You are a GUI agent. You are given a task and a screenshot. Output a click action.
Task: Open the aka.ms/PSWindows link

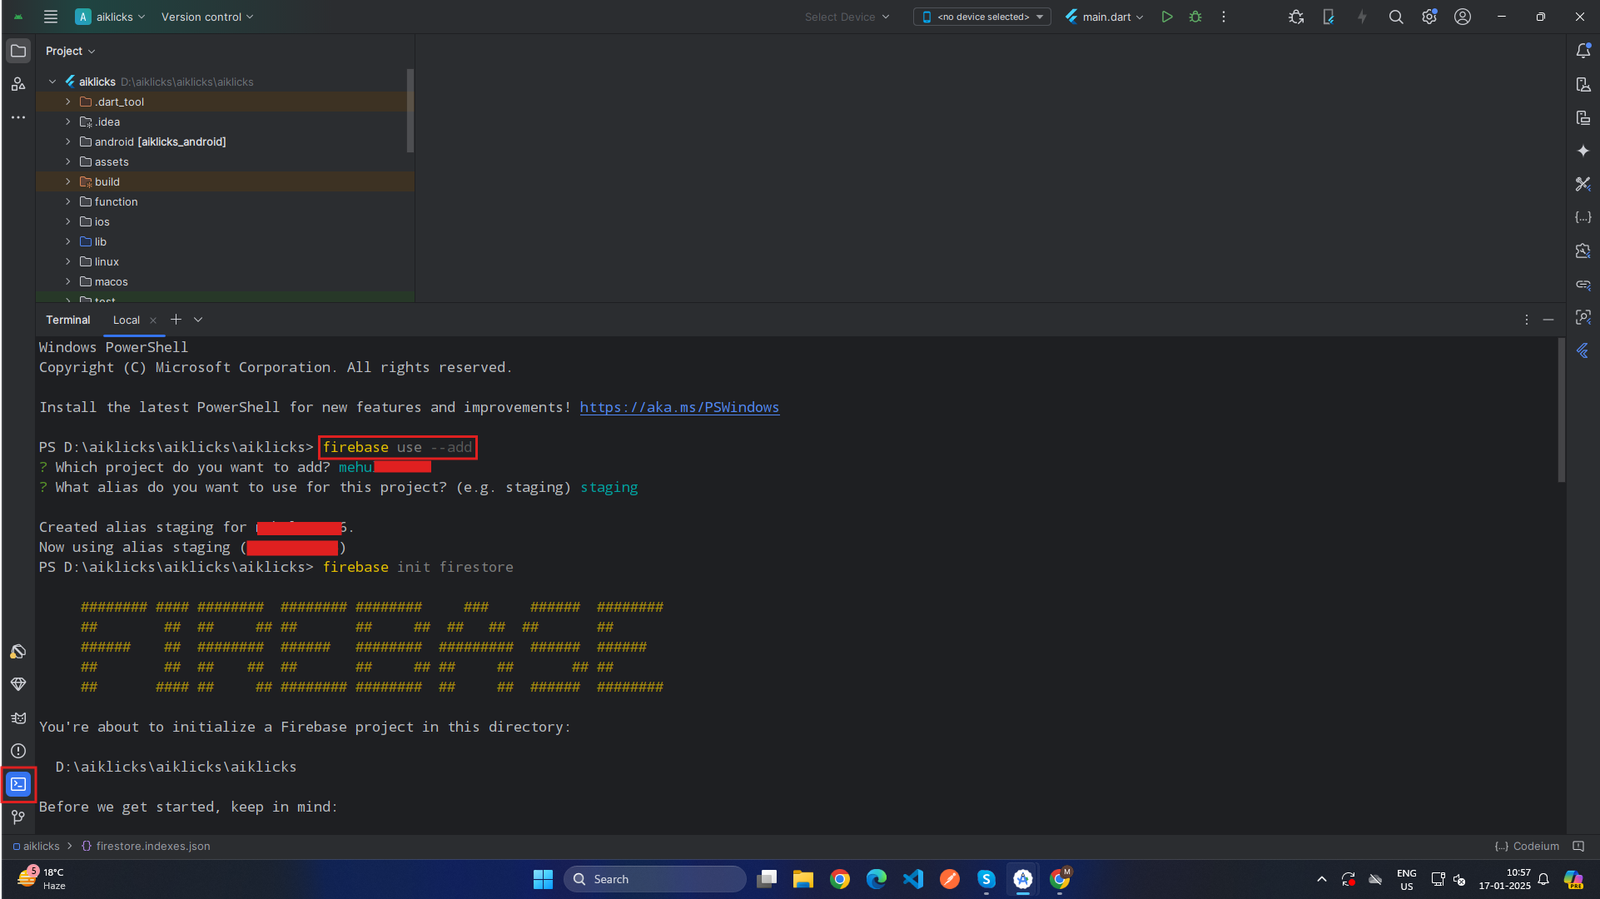(679, 407)
